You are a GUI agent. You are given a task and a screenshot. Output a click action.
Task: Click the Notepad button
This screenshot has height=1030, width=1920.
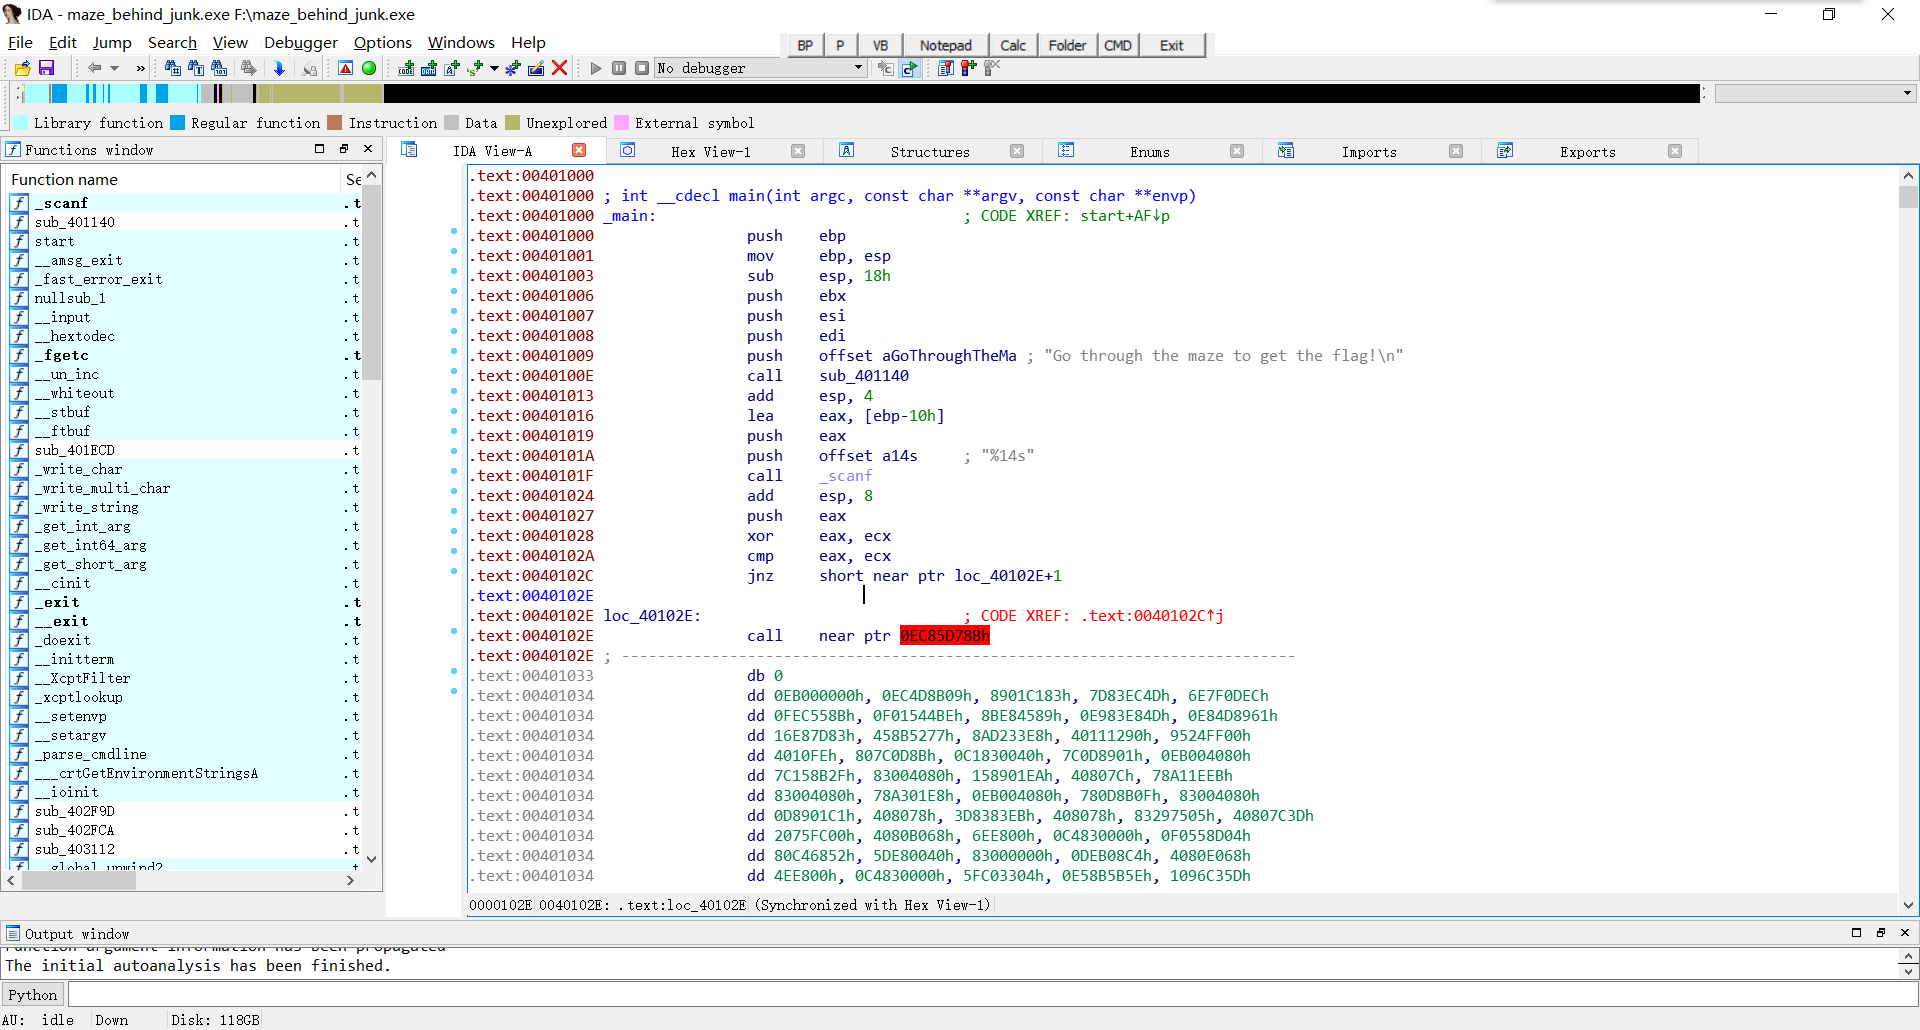coord(945,45)
